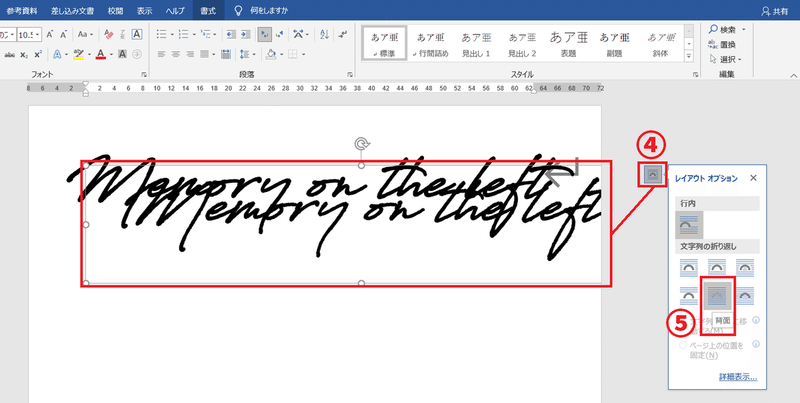
Task: Click the layout options button beside image
Action: [652, 174]
